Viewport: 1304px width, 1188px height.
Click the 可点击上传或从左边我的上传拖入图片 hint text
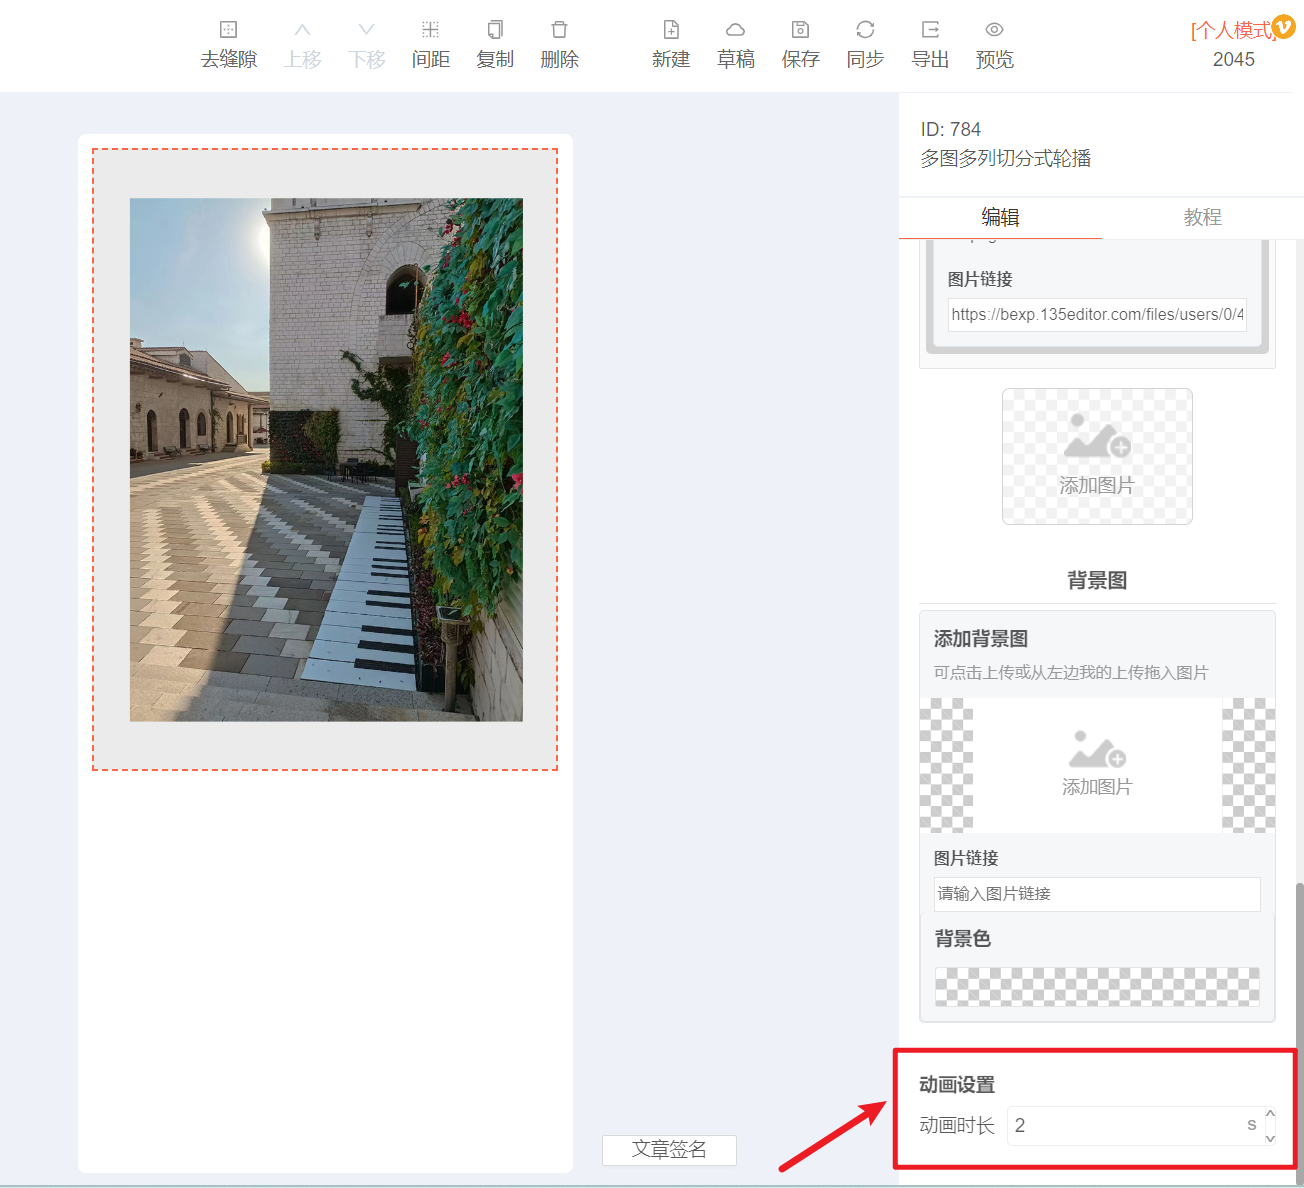1071,672
